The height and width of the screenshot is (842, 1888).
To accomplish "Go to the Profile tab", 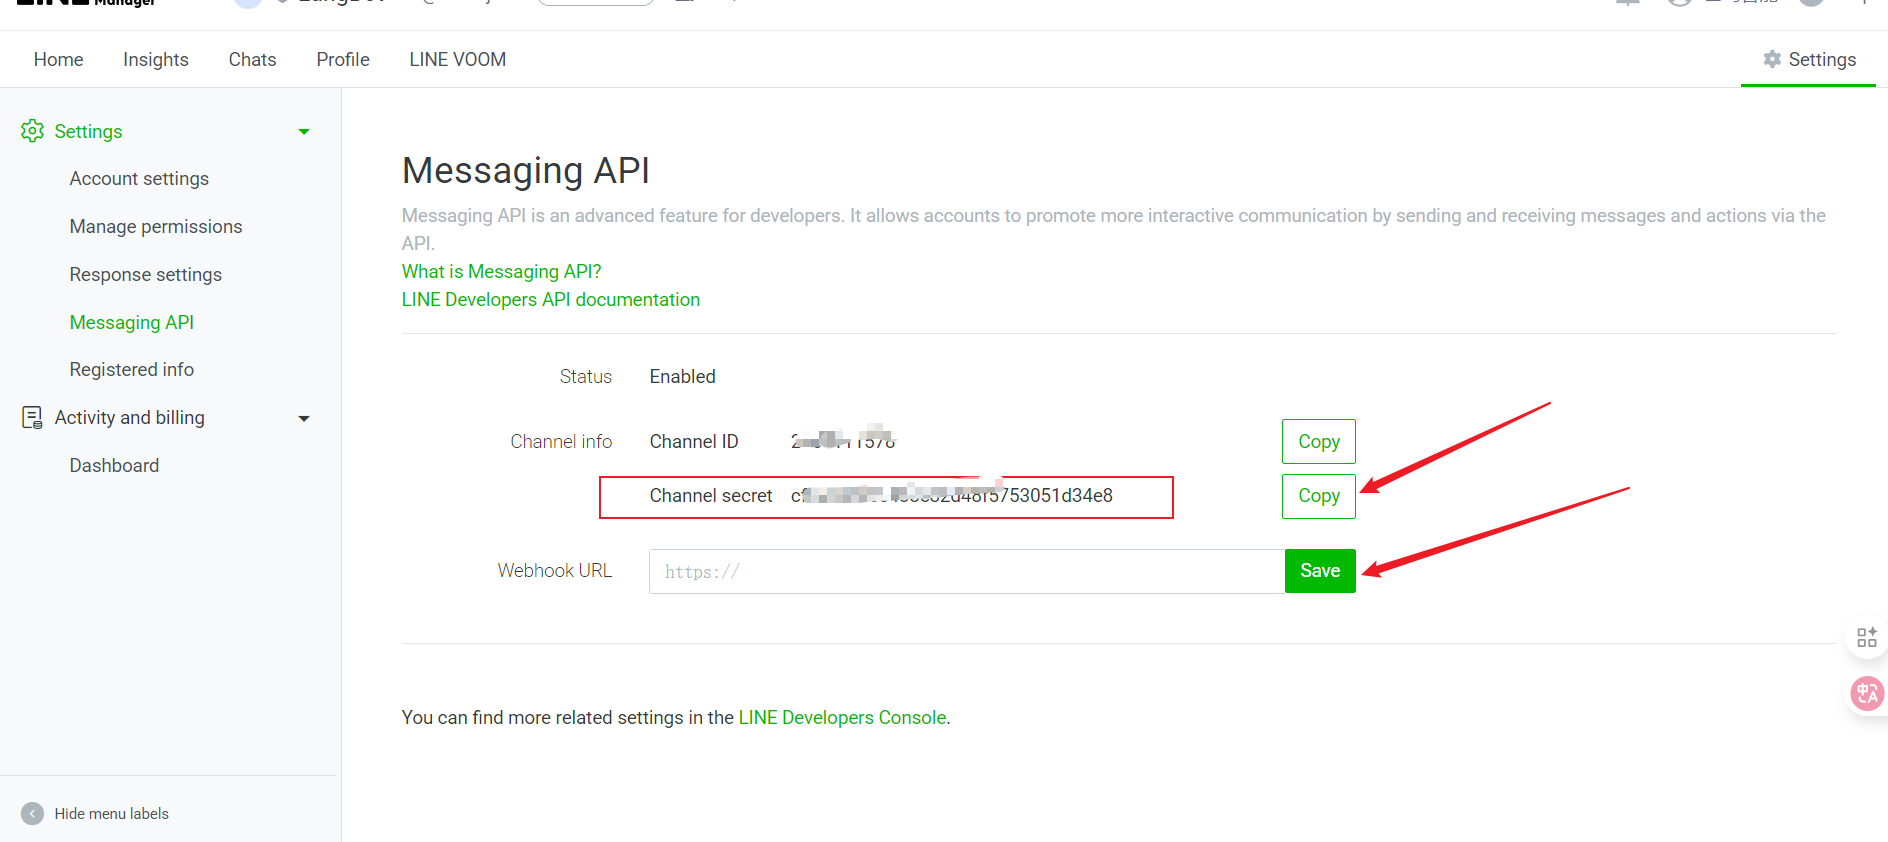I will pos(343,59).
